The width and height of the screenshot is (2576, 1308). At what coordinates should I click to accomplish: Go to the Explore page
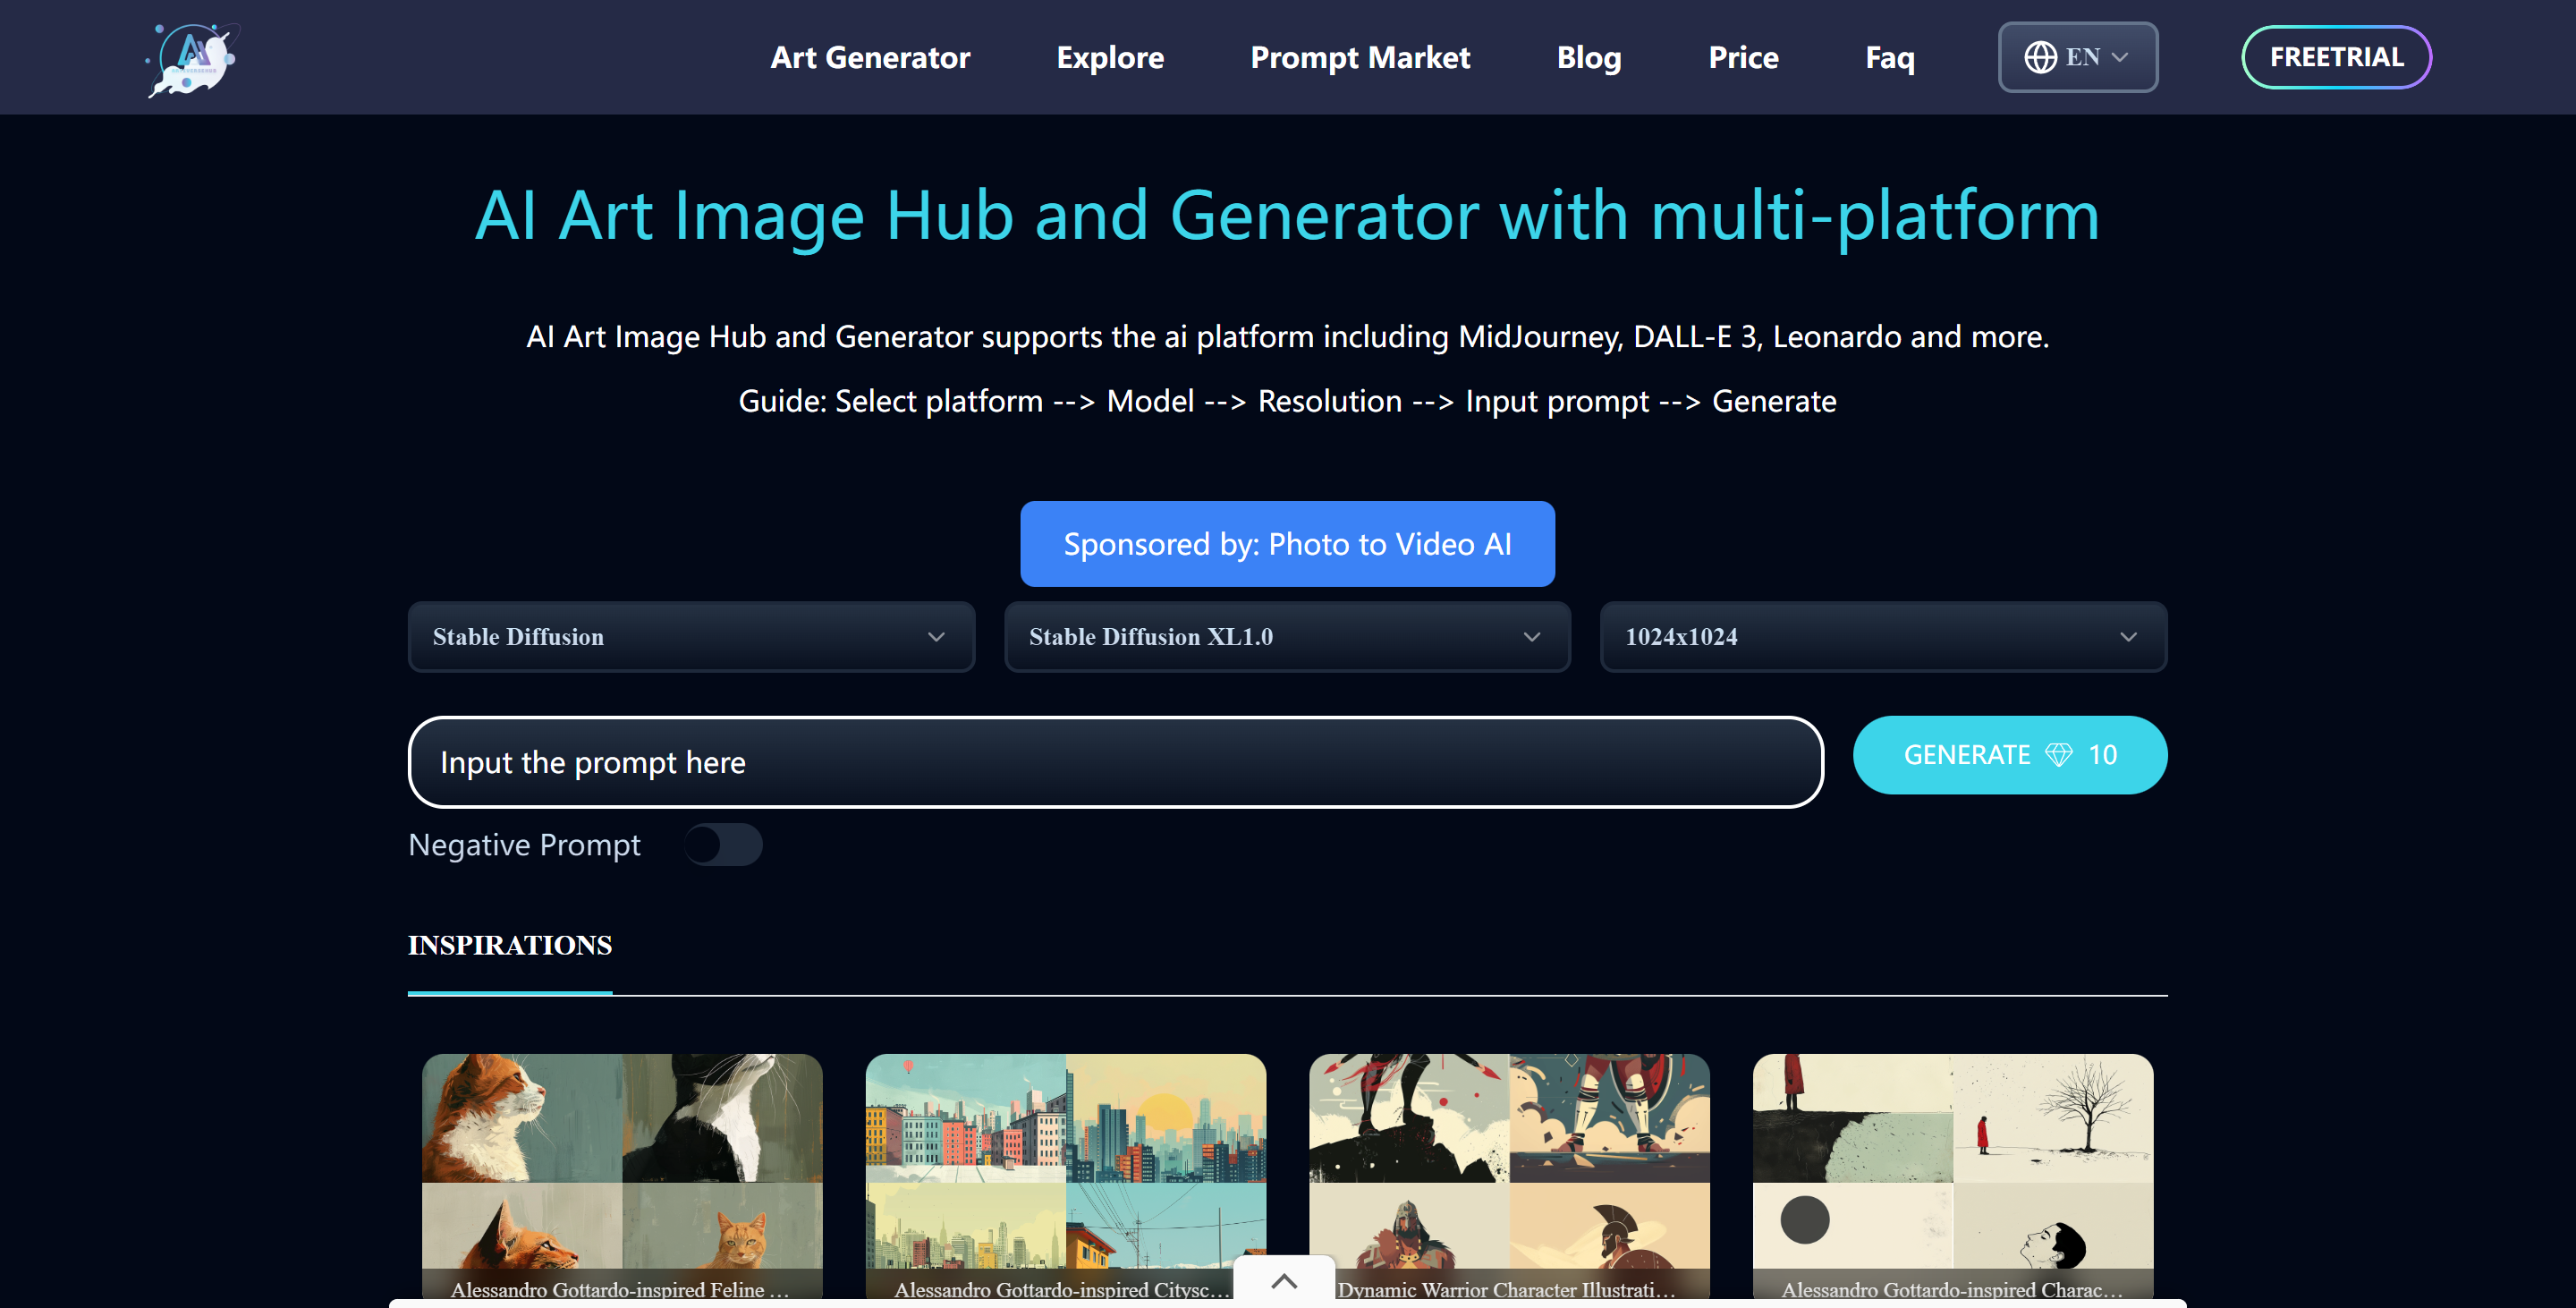pyautogui.click(x=1109, y=57)
